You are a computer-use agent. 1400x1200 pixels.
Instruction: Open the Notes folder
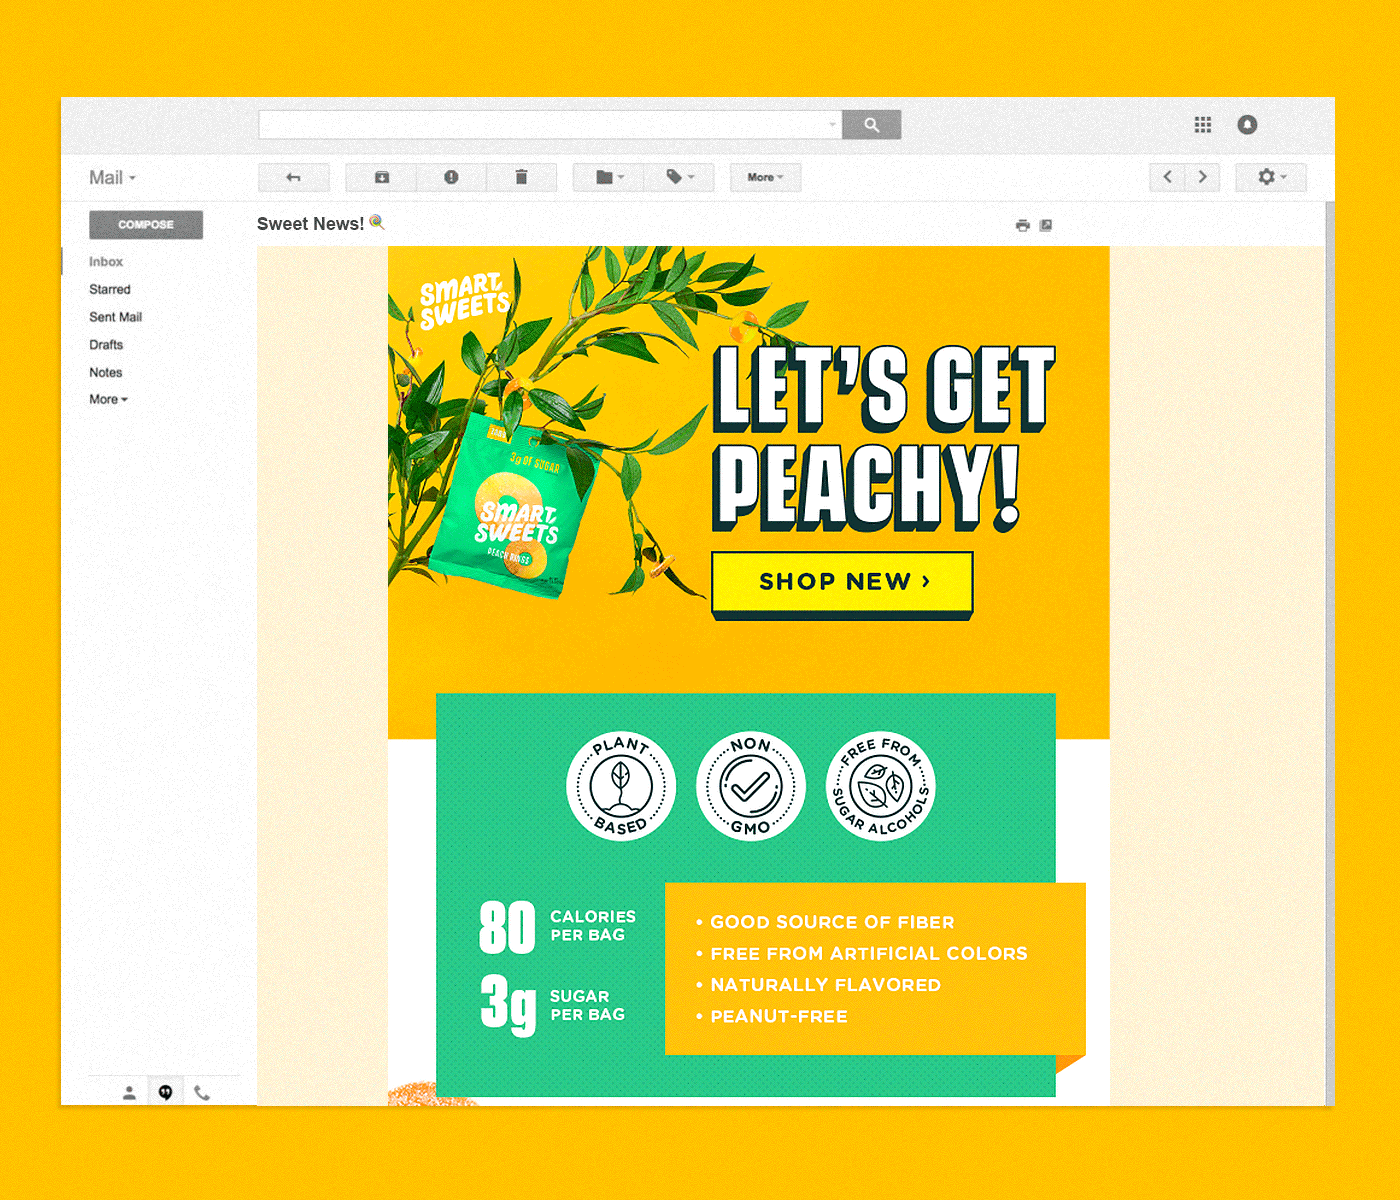coord(106,373)
